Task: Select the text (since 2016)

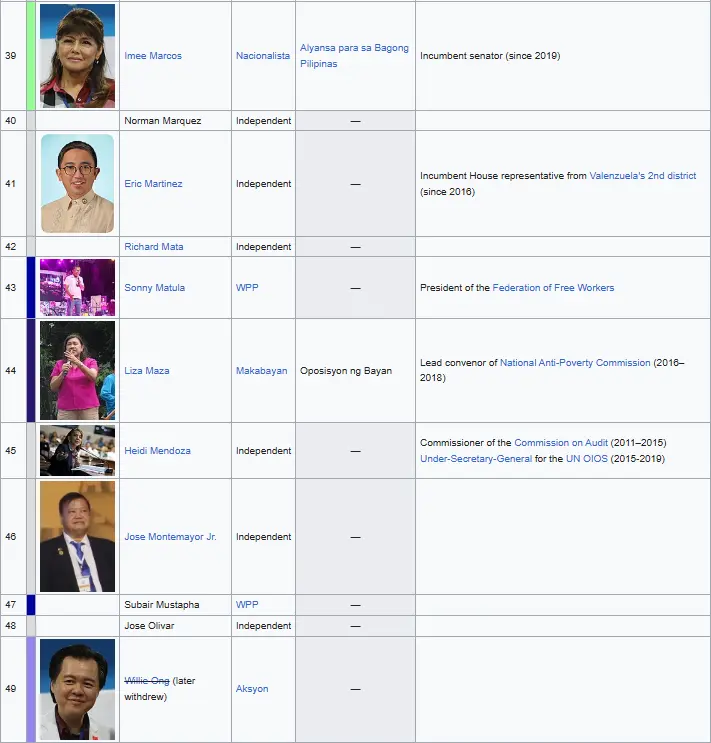Action: [x=447, y=191]
